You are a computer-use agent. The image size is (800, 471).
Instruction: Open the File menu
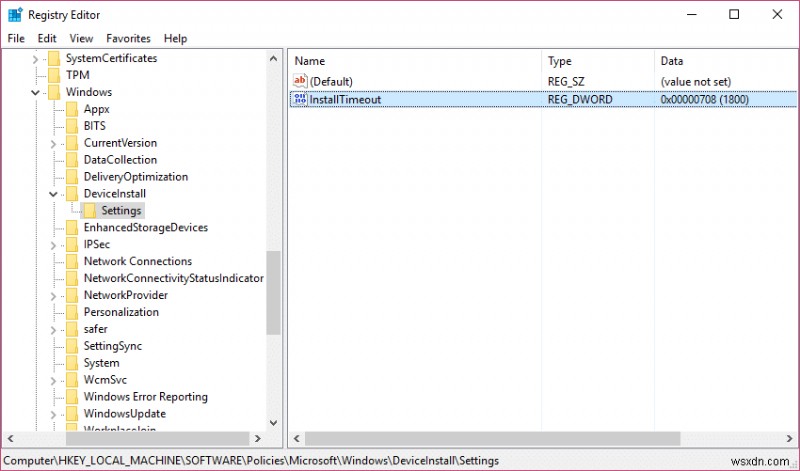pyautogui.click(x=16, y=38)
